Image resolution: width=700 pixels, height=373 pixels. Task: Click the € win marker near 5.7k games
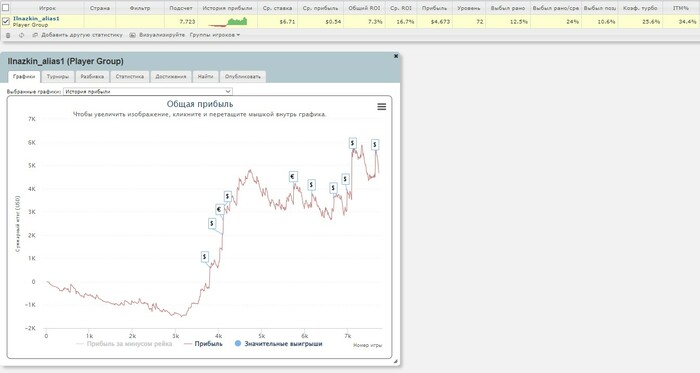tap(293, 177)
